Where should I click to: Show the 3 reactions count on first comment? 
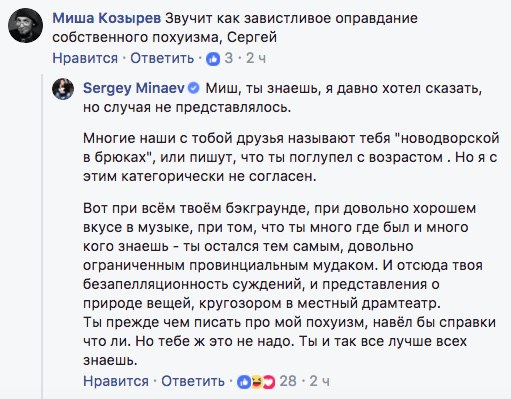(x=229, y=58)
